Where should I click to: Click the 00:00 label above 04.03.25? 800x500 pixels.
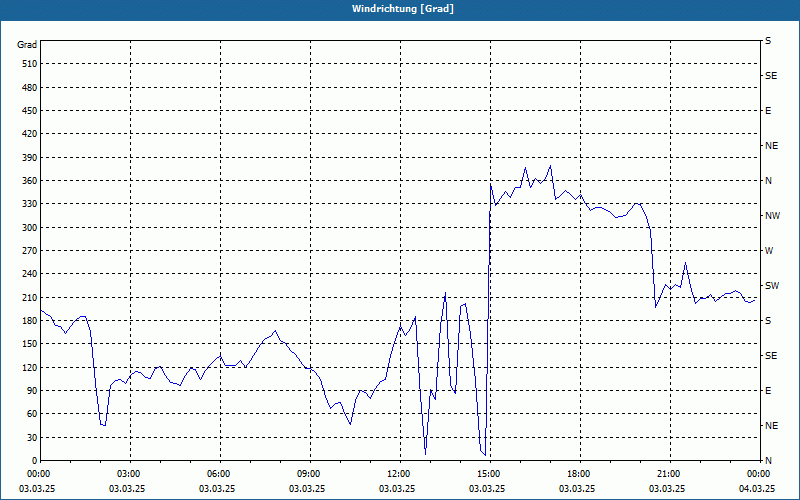click(x=759, y=474)
